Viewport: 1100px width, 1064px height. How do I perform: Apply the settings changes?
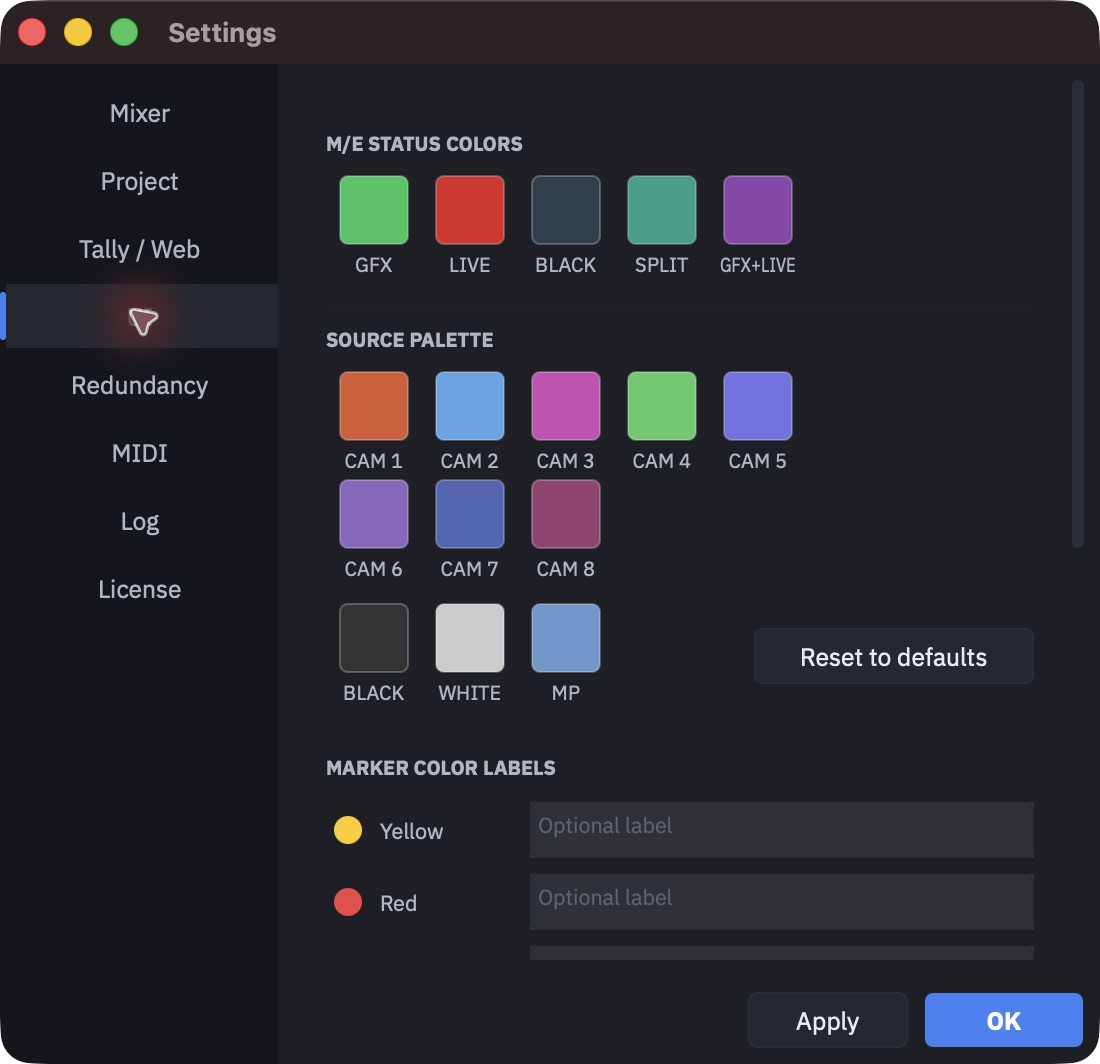click(827, 1021)
